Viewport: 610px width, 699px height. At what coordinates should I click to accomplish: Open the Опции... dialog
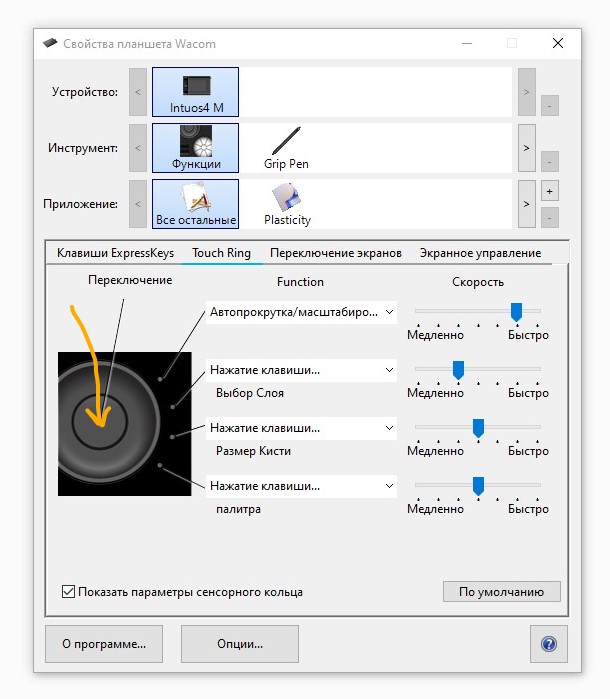click(240, 644)
